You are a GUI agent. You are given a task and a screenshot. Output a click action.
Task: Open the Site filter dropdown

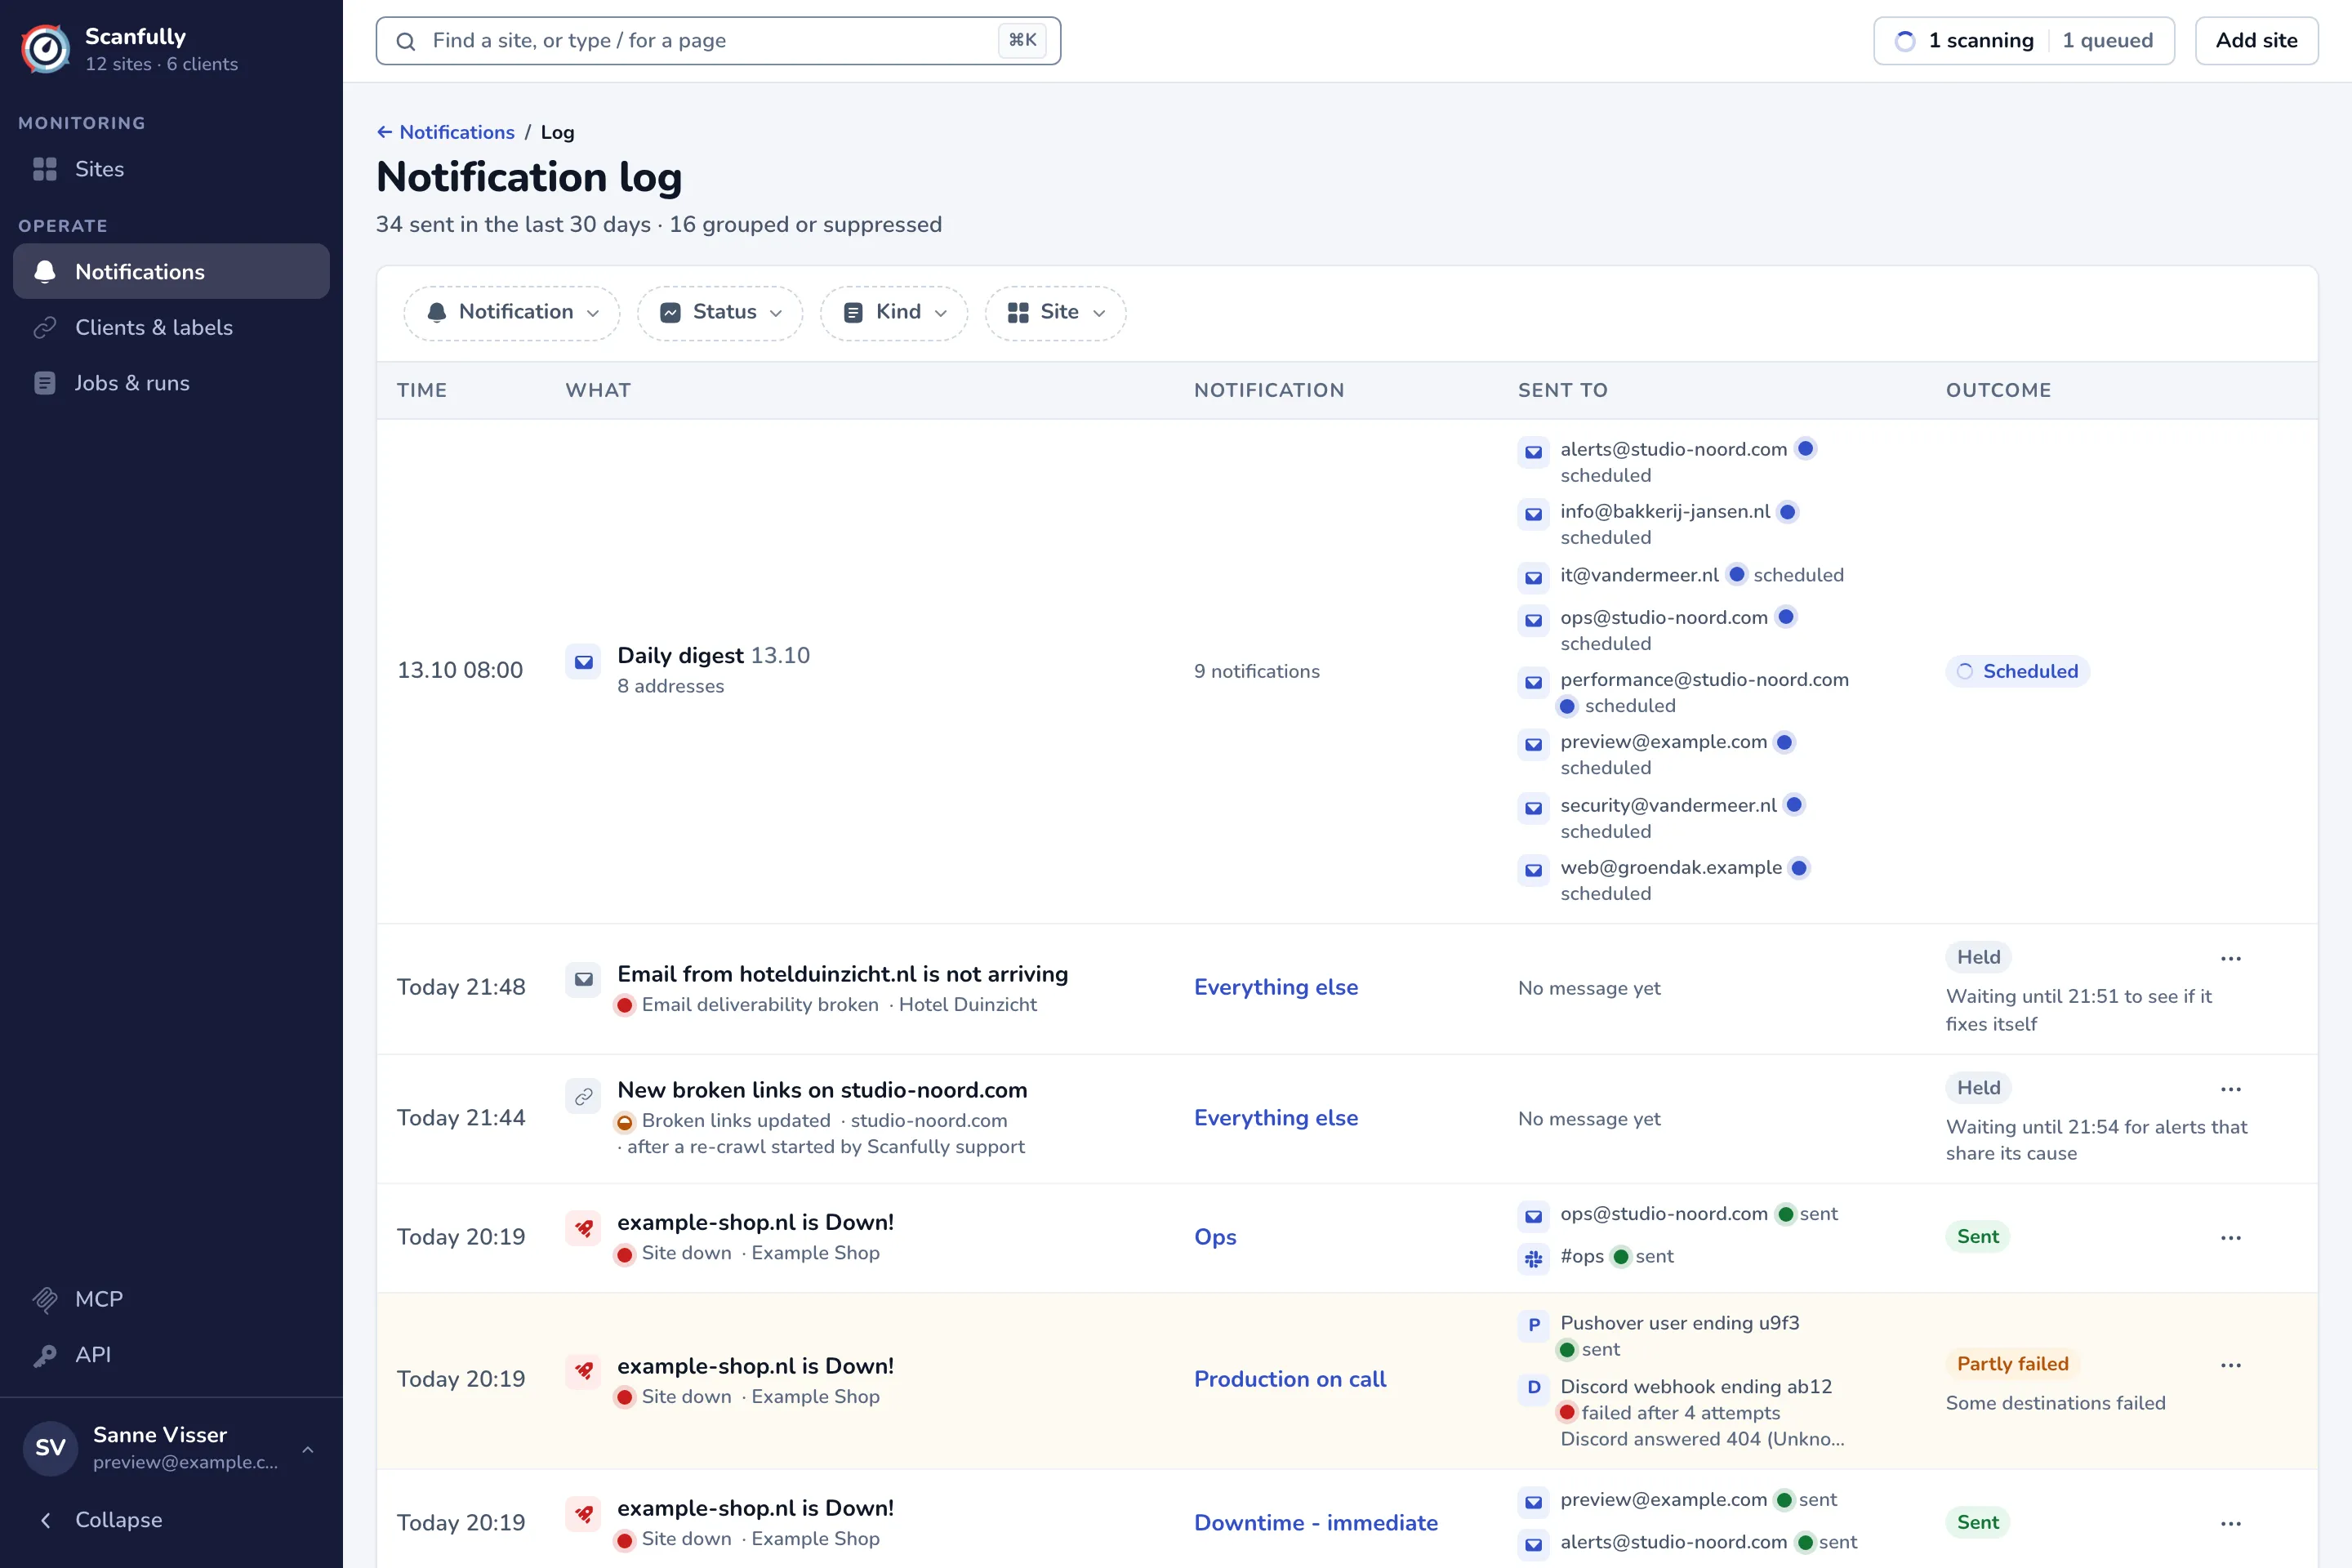1056,313
